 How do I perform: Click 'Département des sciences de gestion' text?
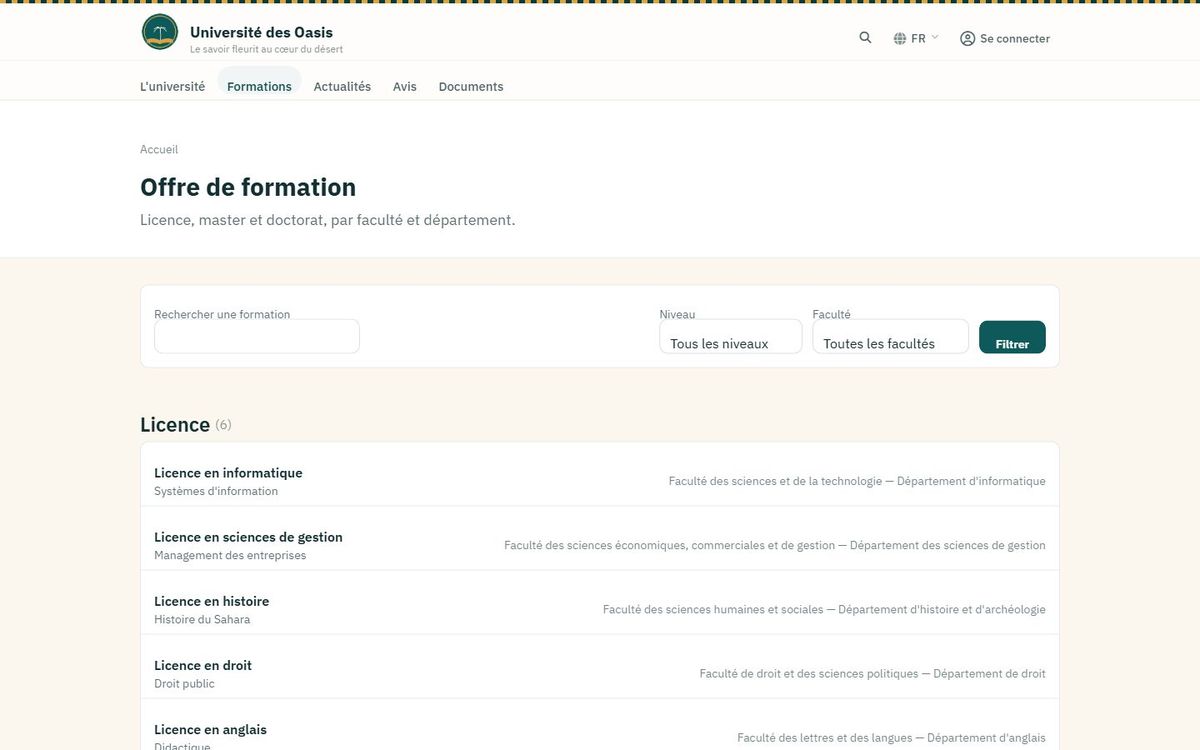tap(948, 545)
